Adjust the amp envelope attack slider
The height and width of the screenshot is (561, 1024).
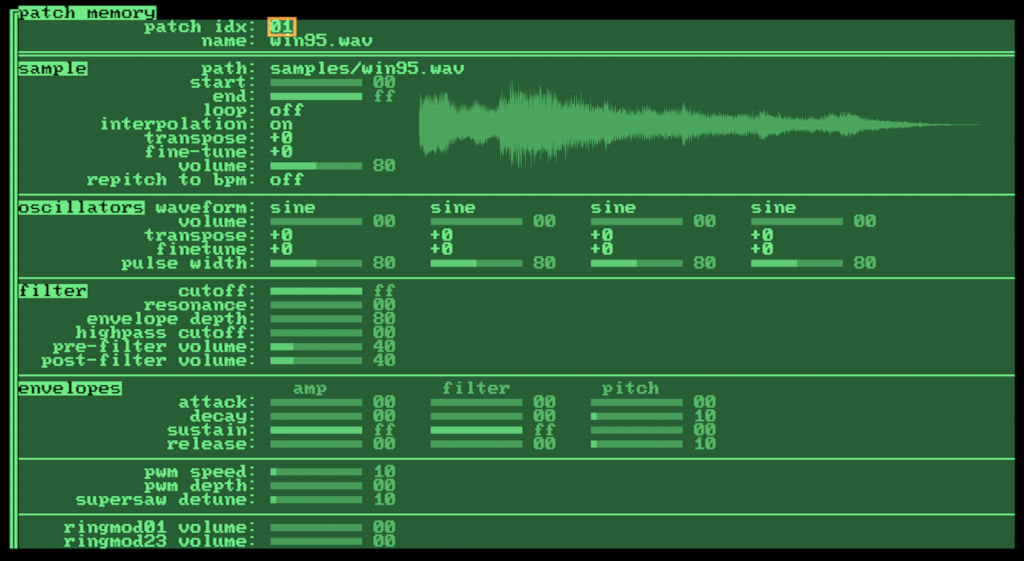point(316,402)
